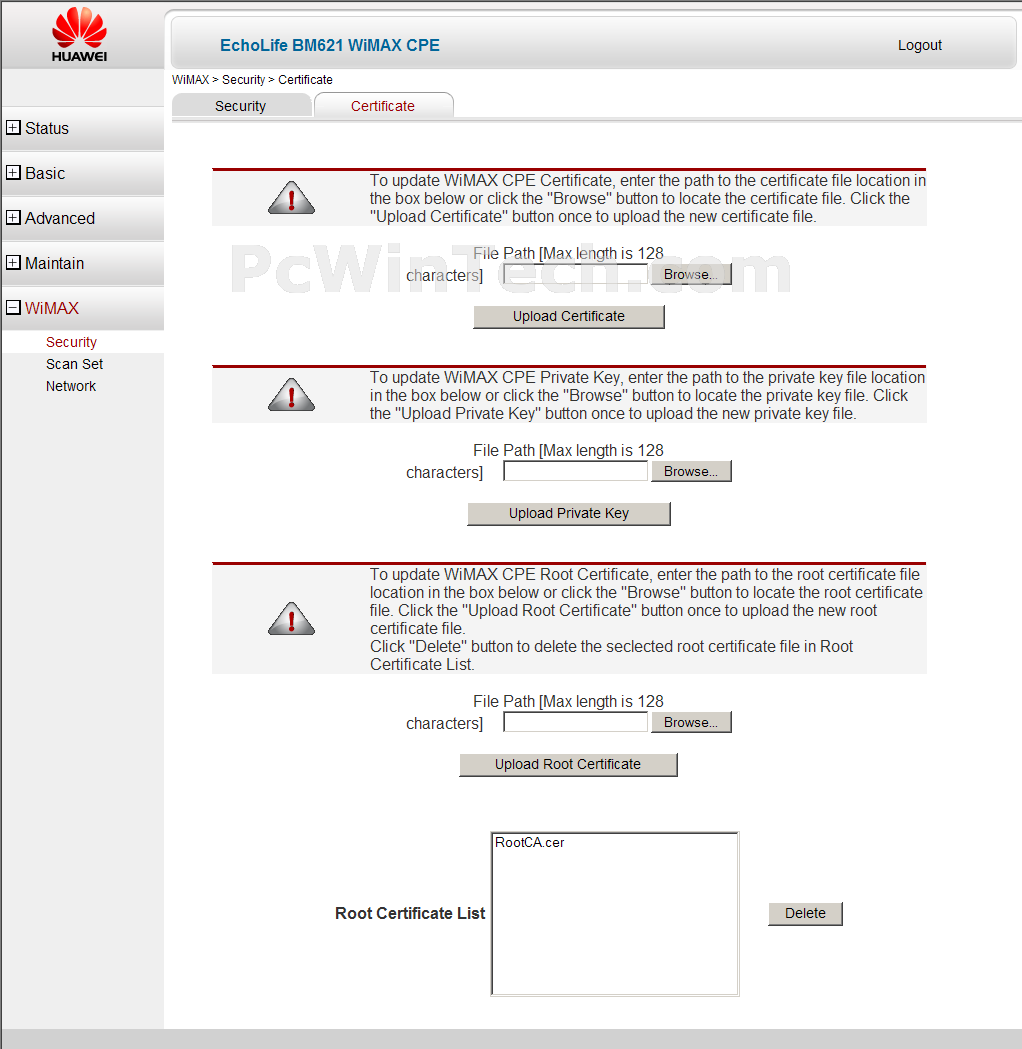
Task: Expand the Advanced menu plus icon
Action: 13,217
